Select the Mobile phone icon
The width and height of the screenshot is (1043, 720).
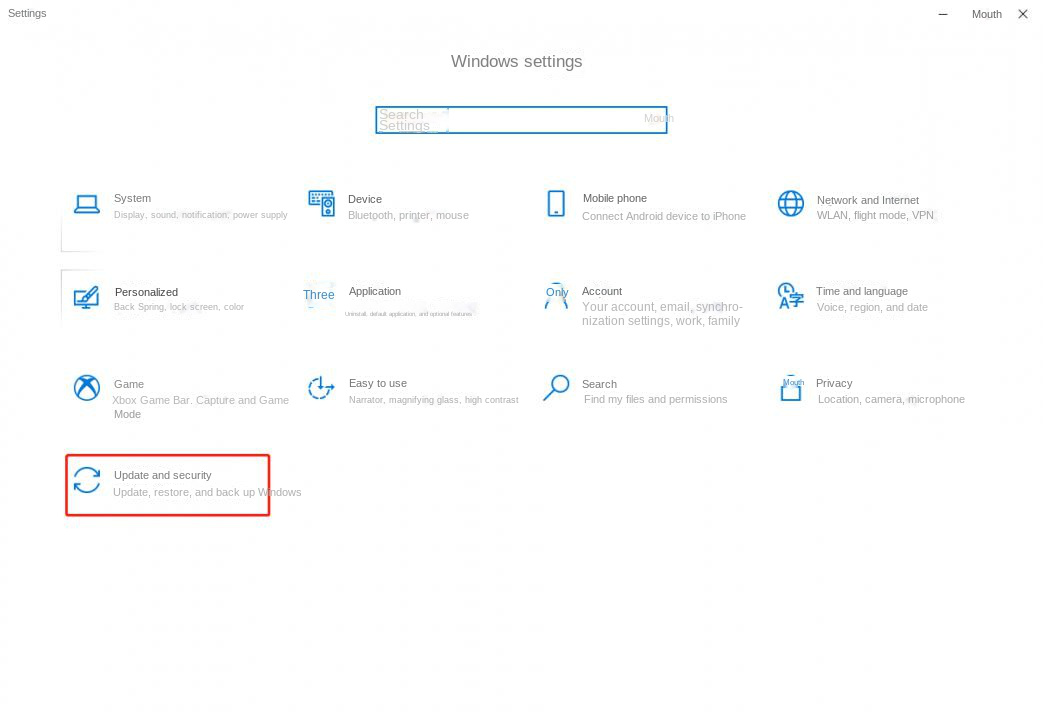(x=556, y=203)
